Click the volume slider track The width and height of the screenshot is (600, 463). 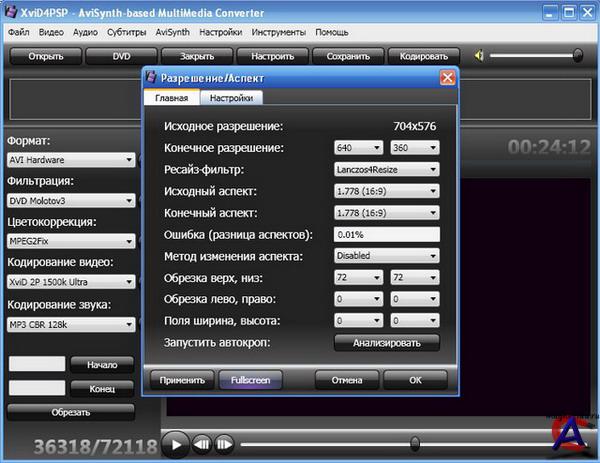coord(535,56)
